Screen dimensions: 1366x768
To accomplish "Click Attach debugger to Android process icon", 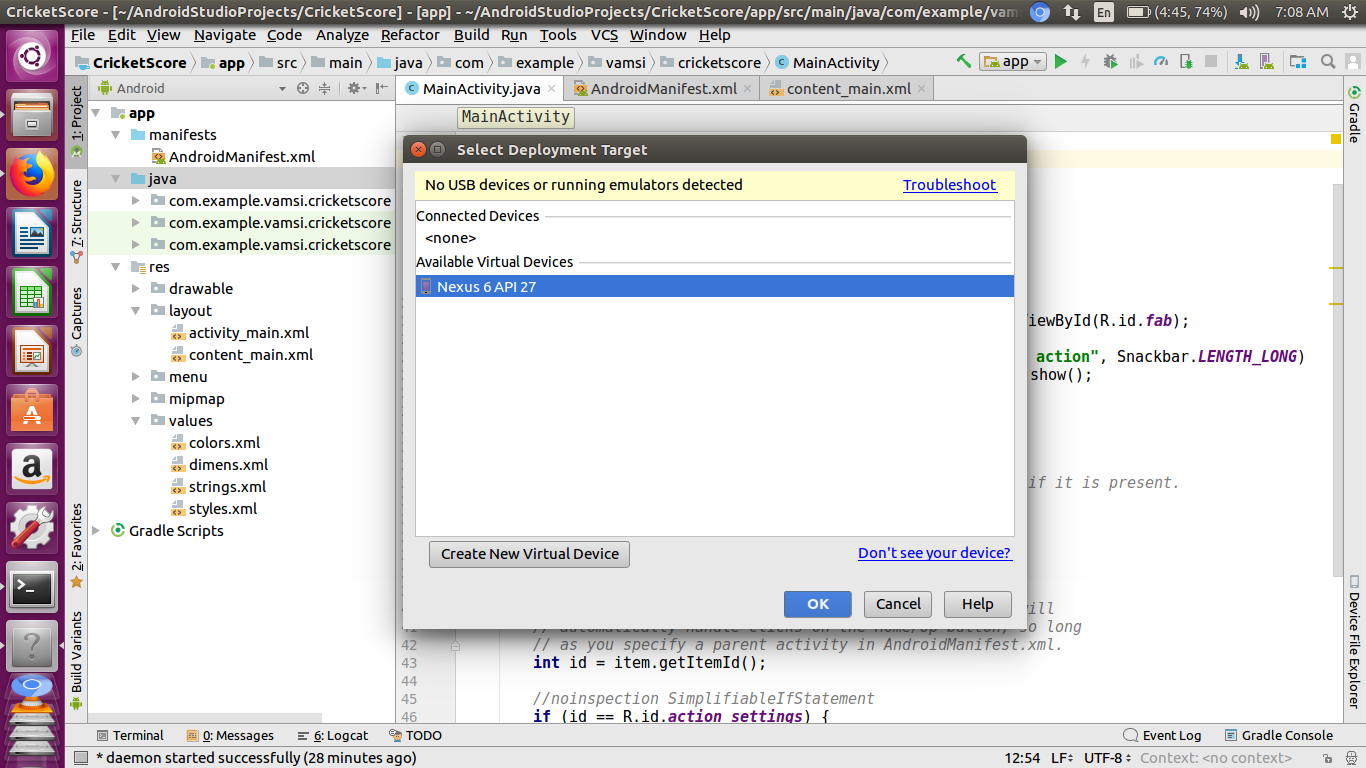I will click(x=1186, y=61).
